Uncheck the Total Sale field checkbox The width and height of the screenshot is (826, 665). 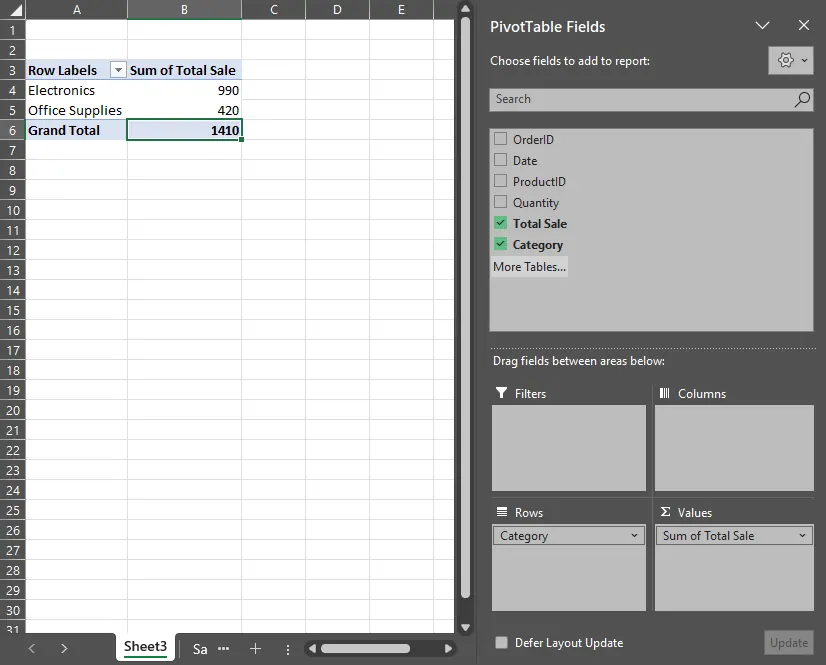point(501,223)
